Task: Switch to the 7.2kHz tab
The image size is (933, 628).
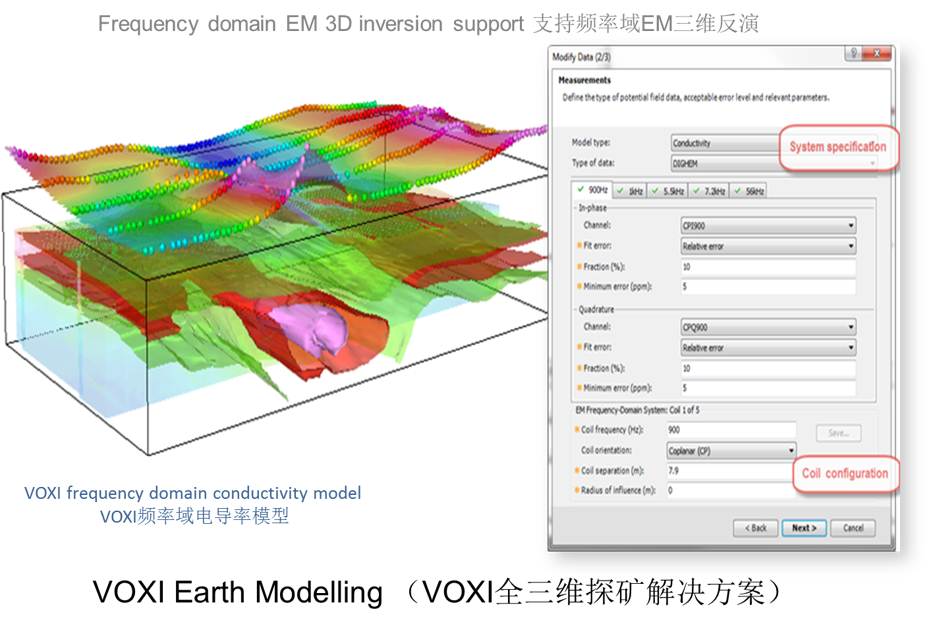Action: (x=709, y=191)
